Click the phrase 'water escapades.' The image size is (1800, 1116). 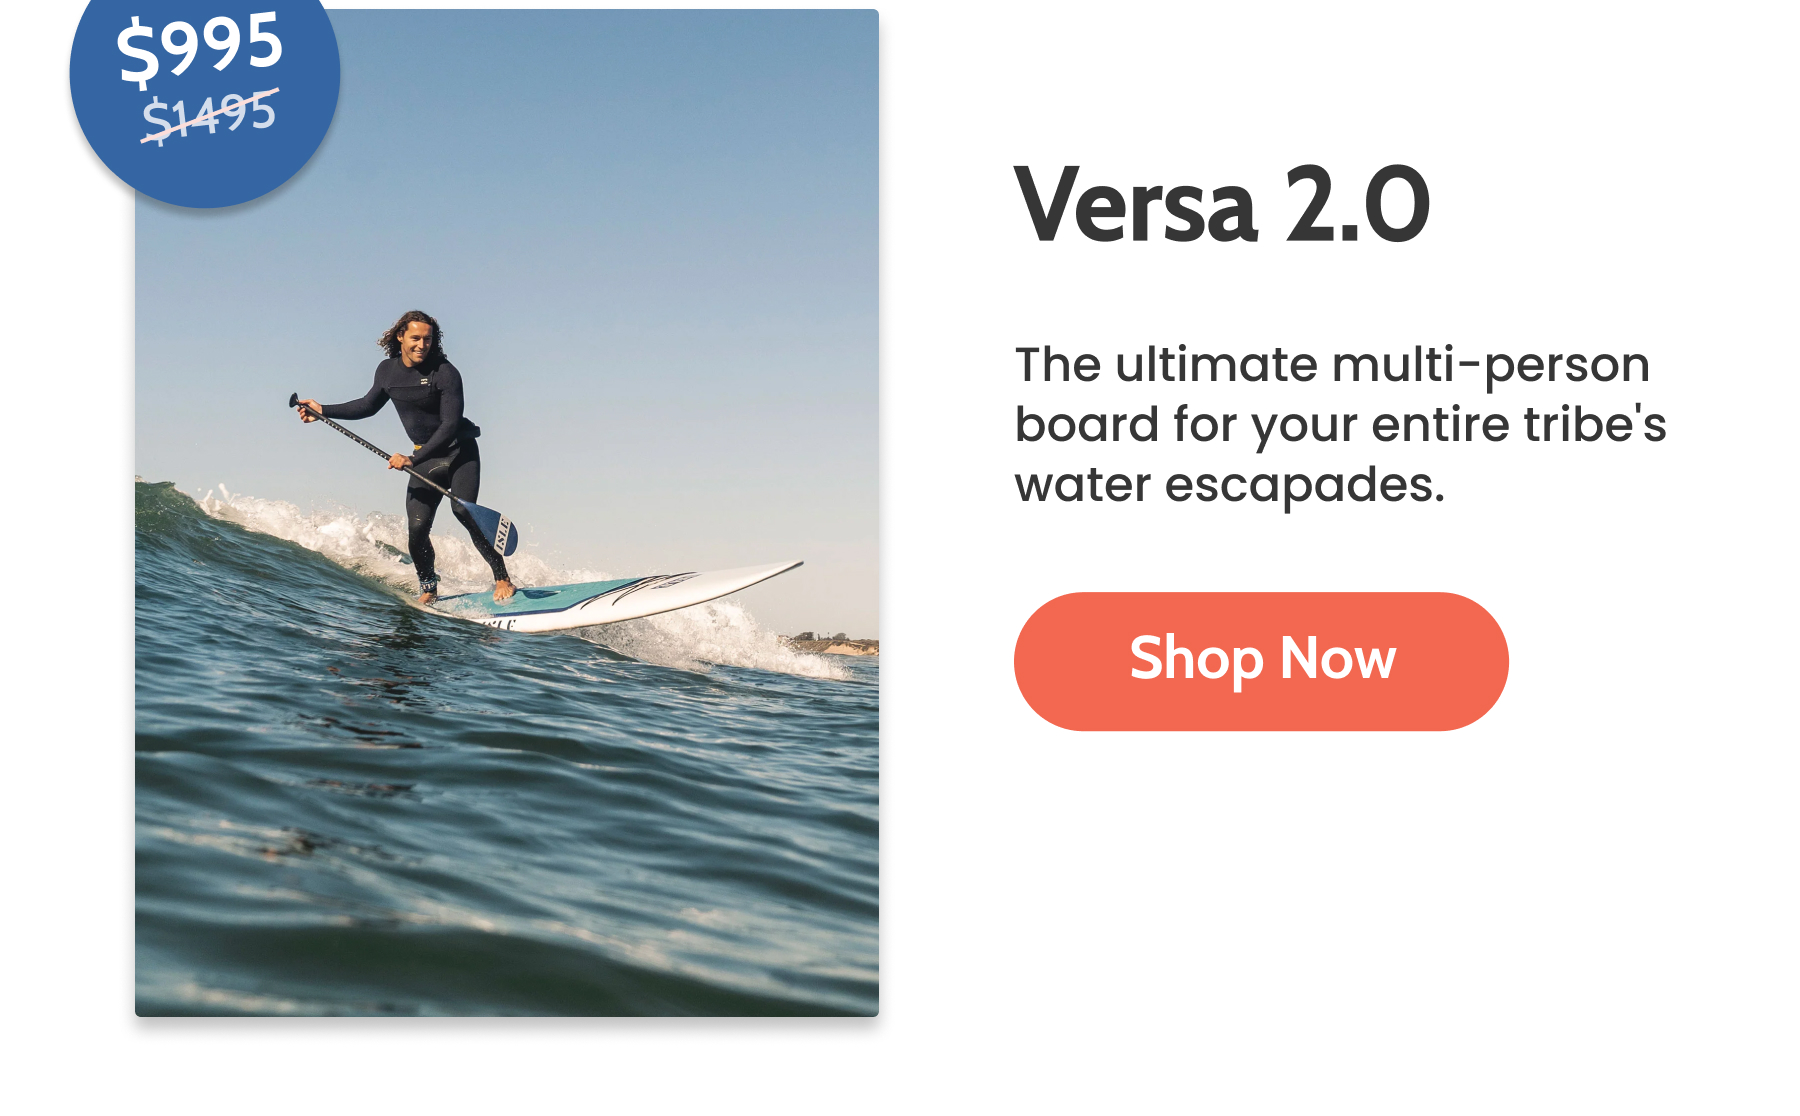1230,485
